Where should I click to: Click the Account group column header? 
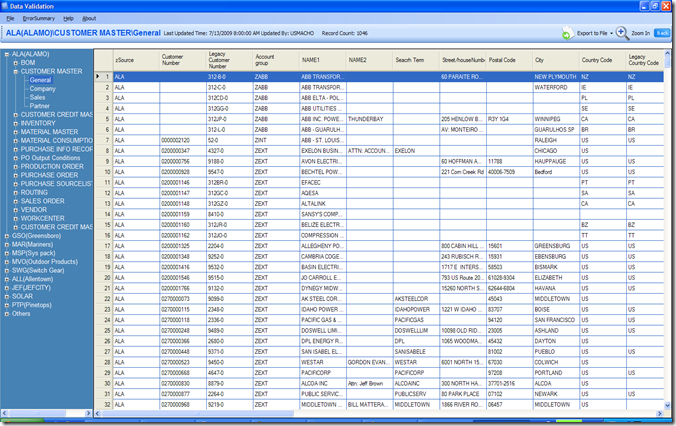[x=276, y=60]
